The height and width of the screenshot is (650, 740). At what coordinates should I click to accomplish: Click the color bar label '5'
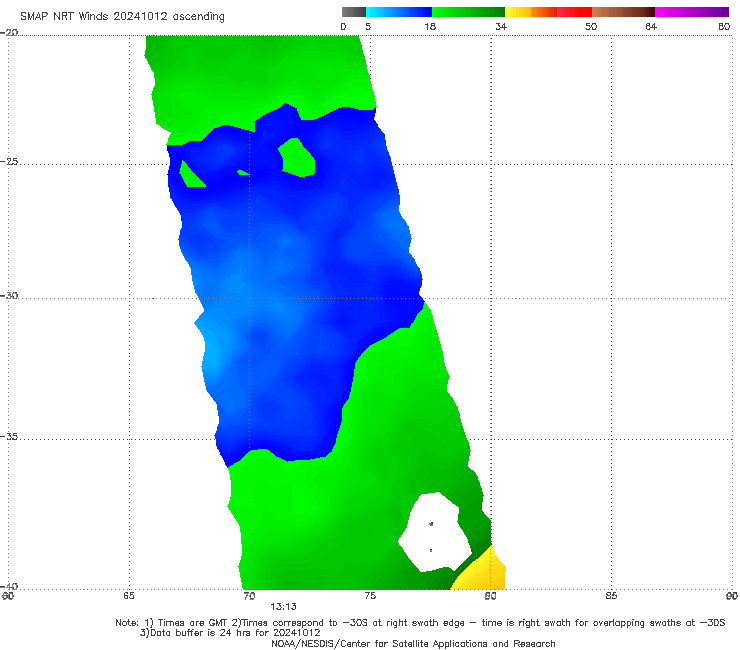coord(368,26)
